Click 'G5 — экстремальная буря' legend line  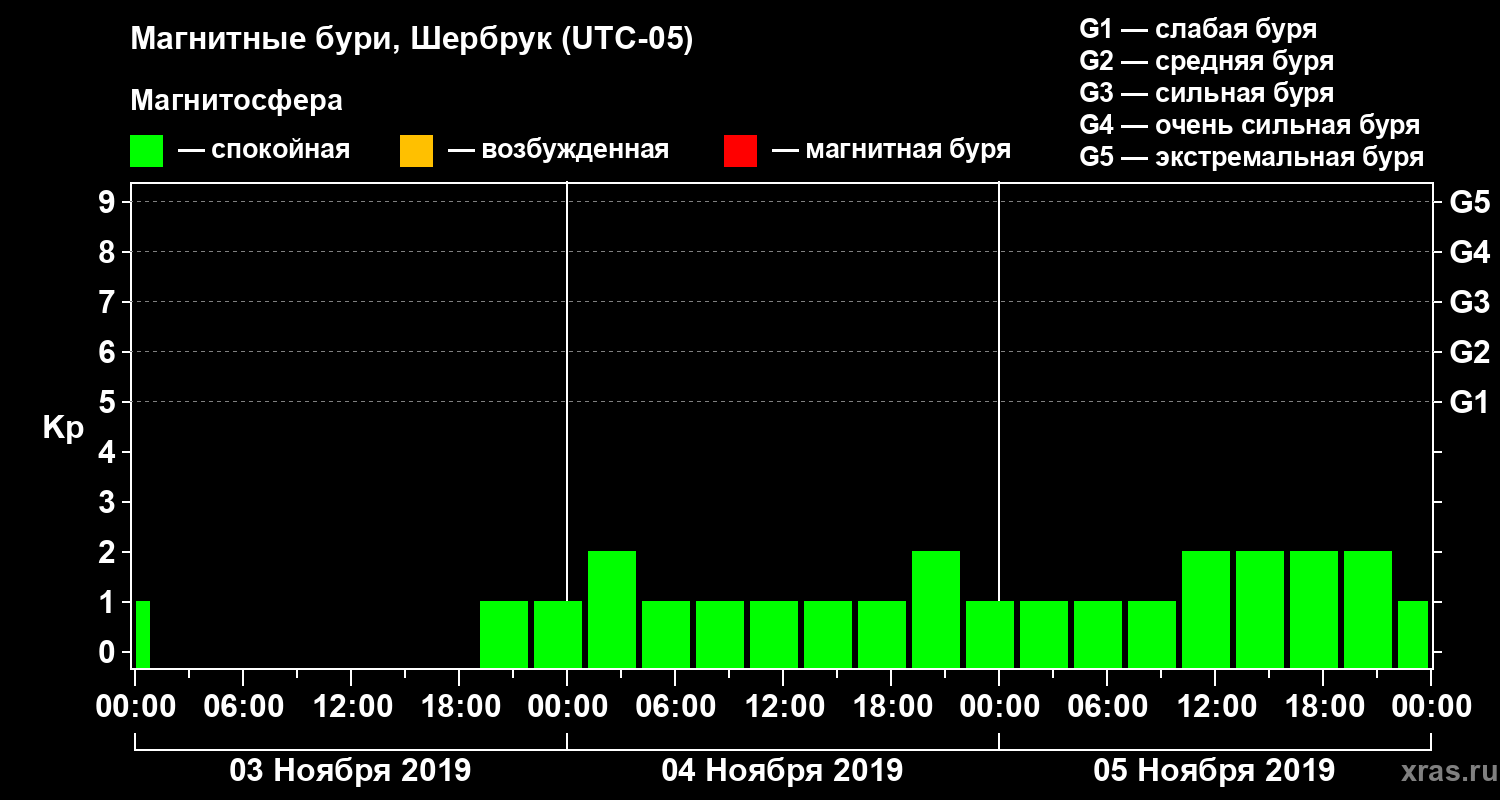coord(1251,157)
